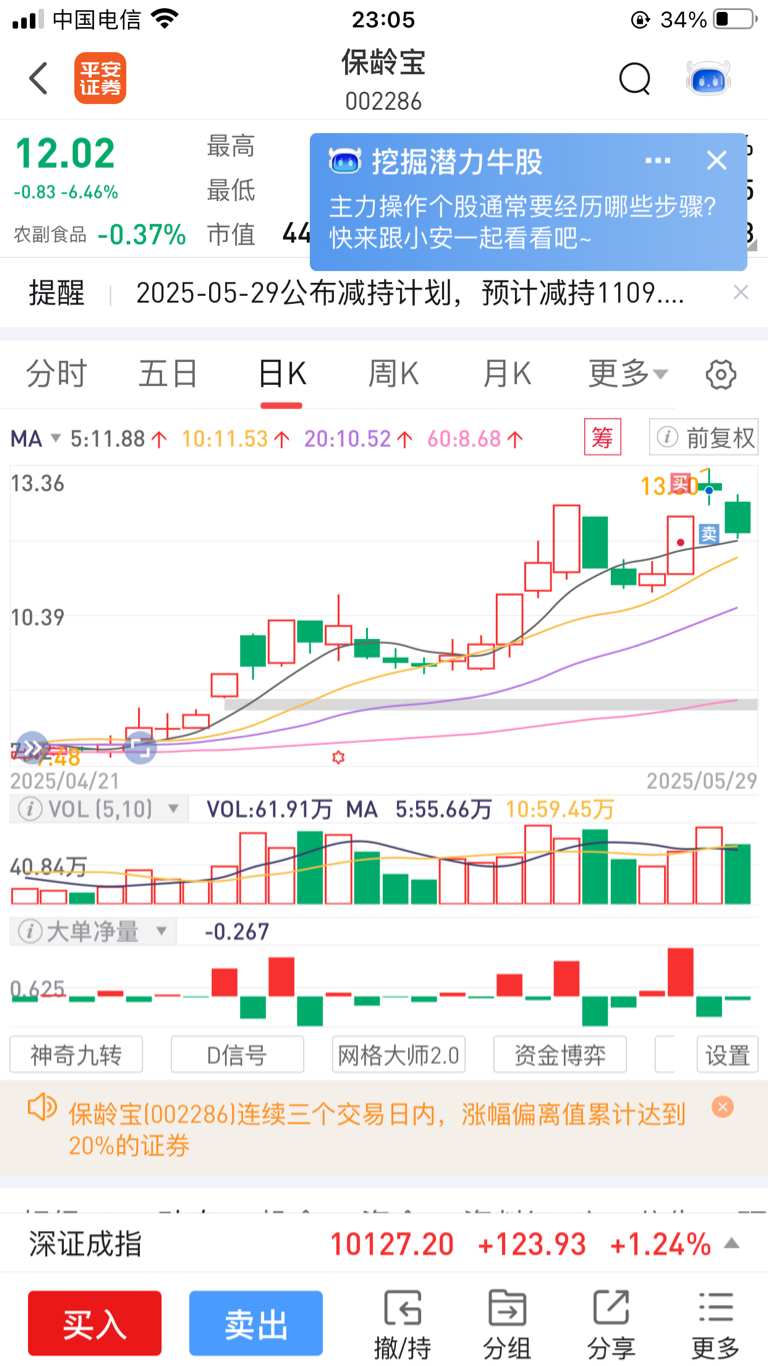Switch to 分时 tab
Viewport: 768px width, 1366px height.
(x=56, y=374)
